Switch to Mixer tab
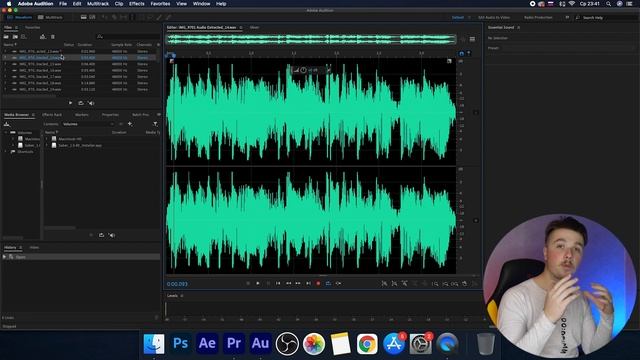This screenshot has width=640, height=360. [254, 27]
